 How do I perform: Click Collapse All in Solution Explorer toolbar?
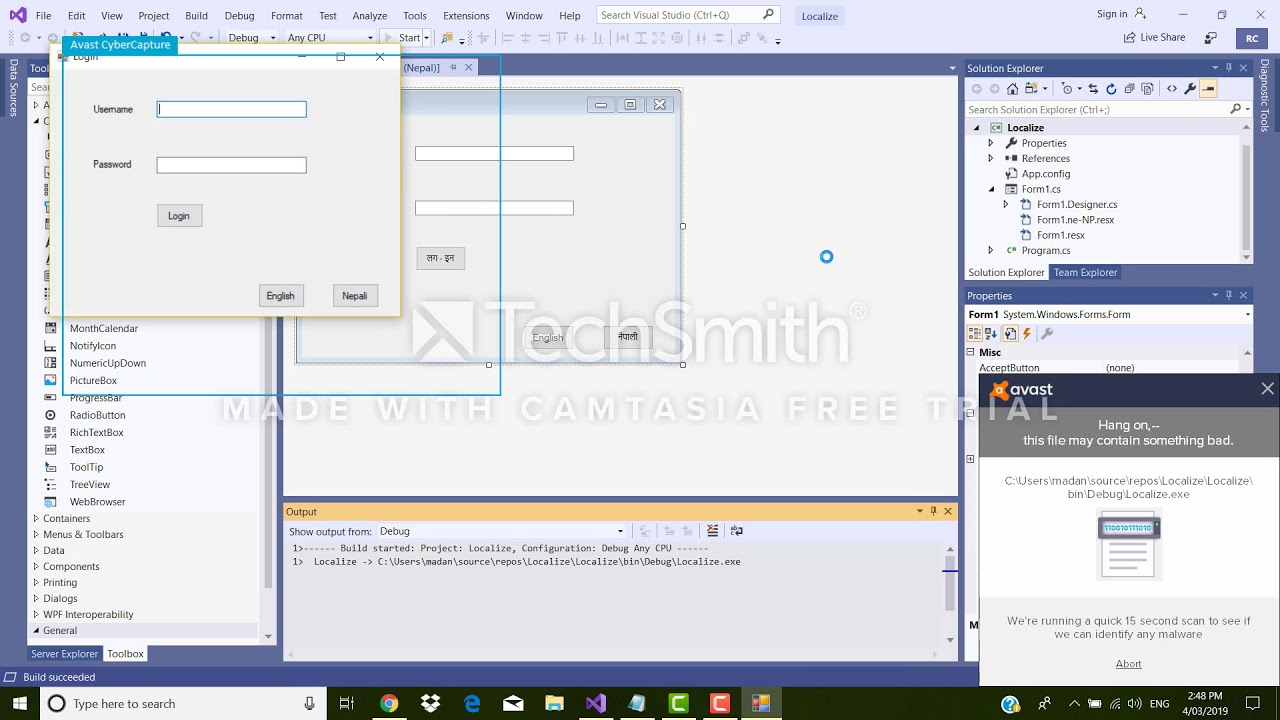point(1129,89)
